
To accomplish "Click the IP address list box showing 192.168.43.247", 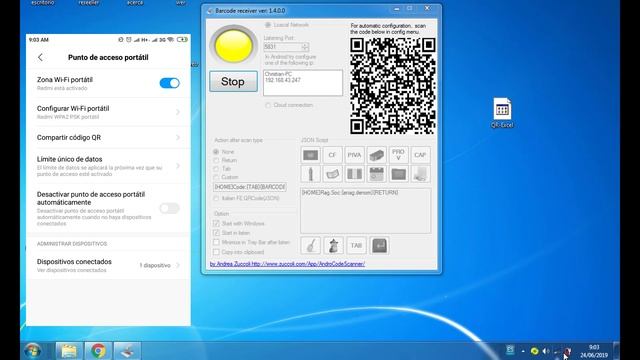I will pyautogui.click(x=303, y=83).
